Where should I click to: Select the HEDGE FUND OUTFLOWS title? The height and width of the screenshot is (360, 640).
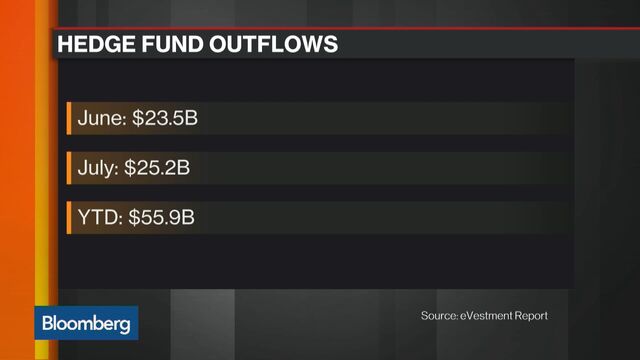tap(198, 44)
